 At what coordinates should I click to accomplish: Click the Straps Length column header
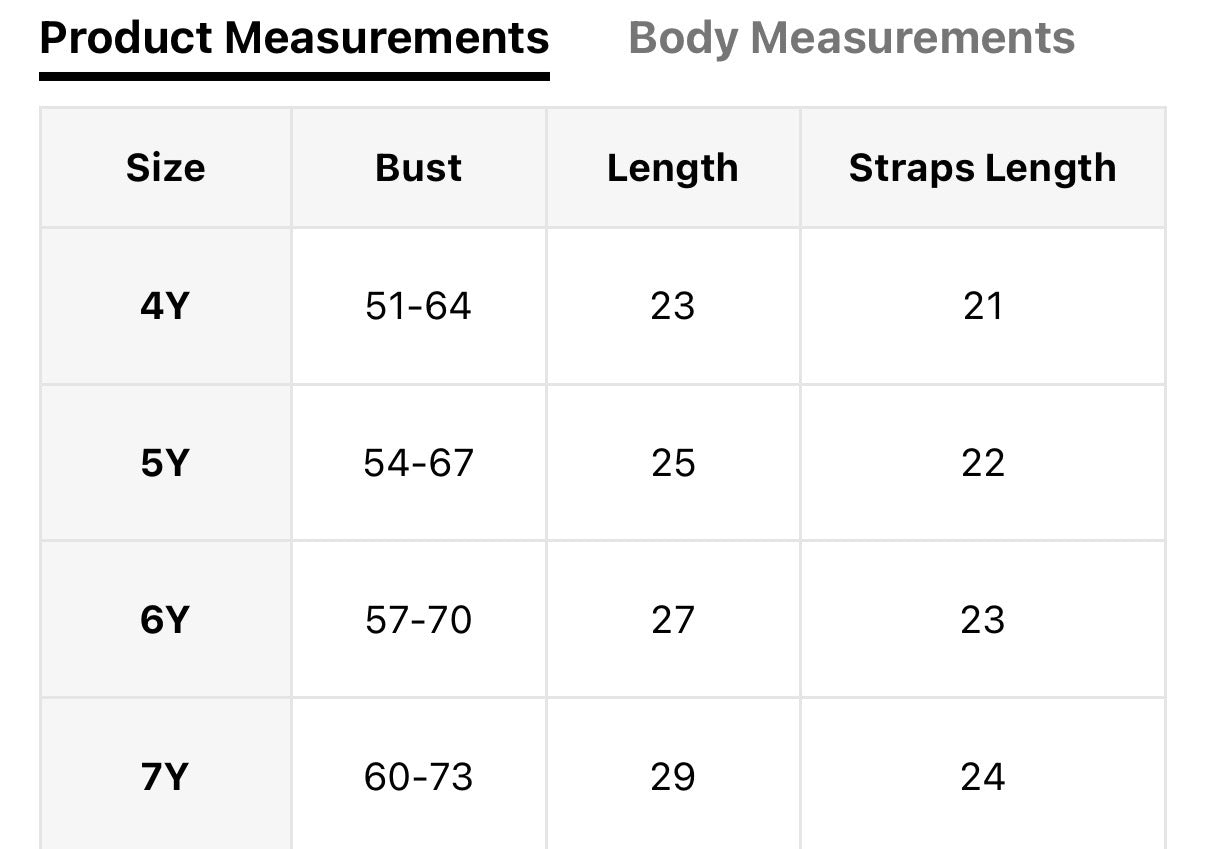tap(982, 168)
